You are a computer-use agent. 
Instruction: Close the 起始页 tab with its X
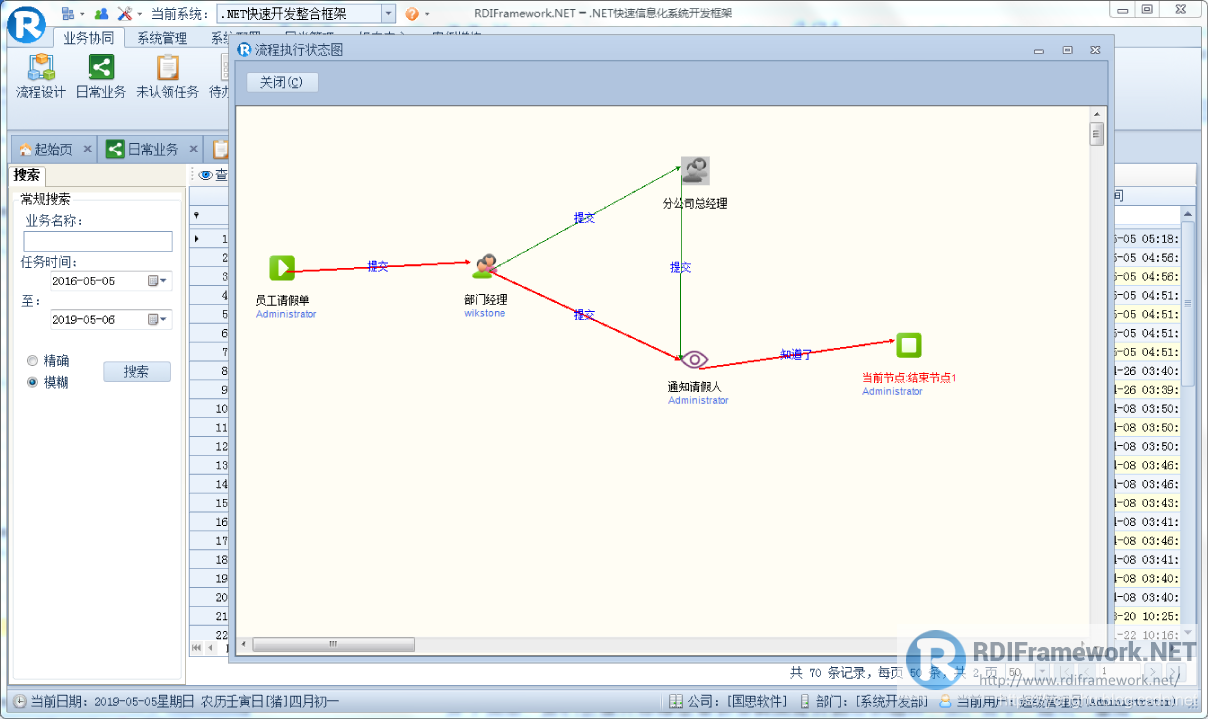88,149
